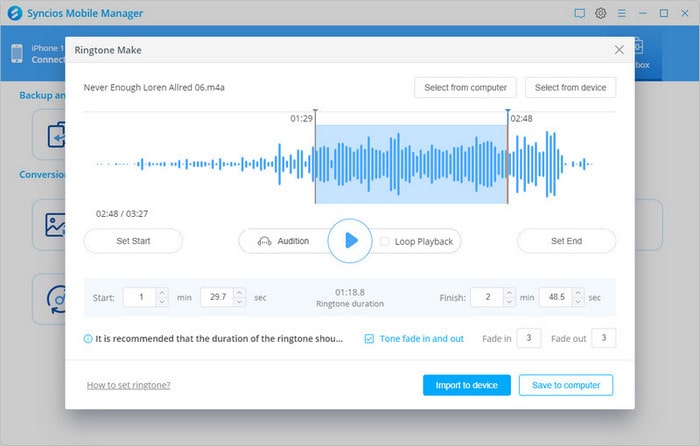The height and width of the screenshot is (446, 700).
Task: Click the Finish minutes input field
Action: [x=488, y=297]
